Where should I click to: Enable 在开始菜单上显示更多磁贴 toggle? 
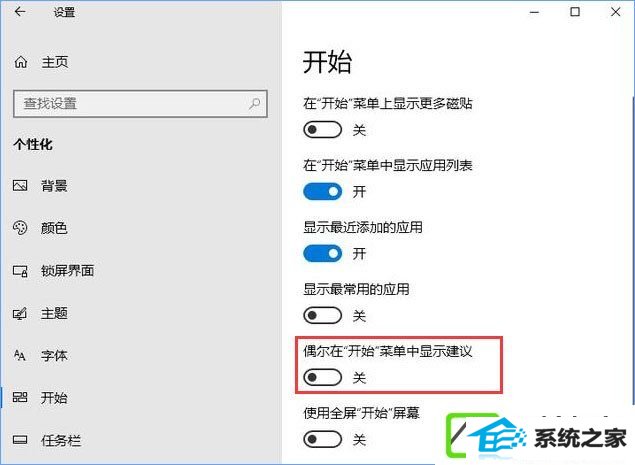tap(322, 130)
